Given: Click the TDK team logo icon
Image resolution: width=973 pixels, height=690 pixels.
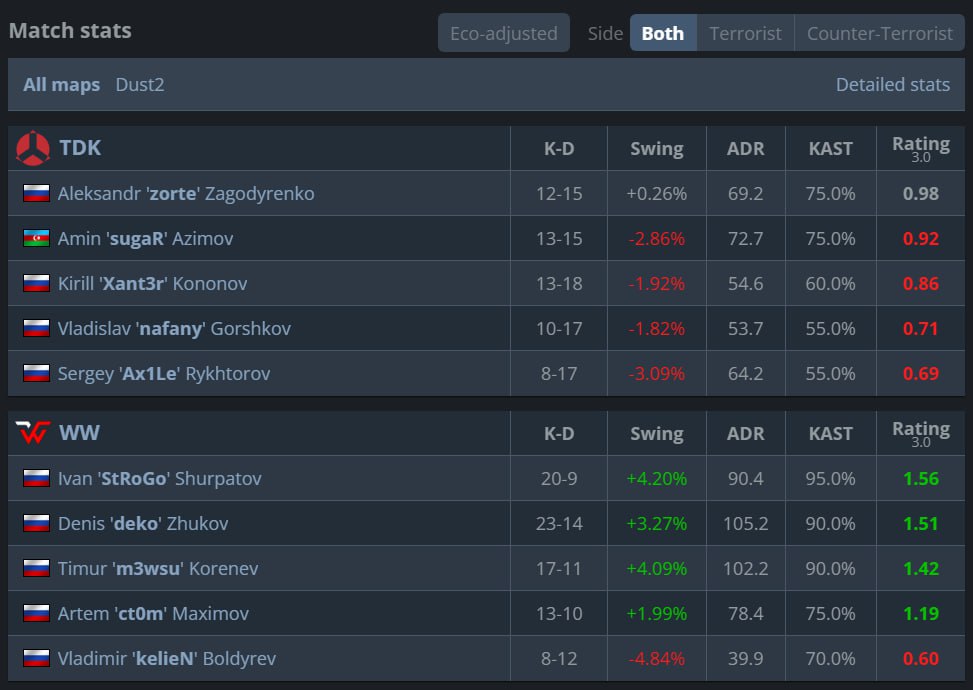Looking at the screenshot, I should click(33, 148).
